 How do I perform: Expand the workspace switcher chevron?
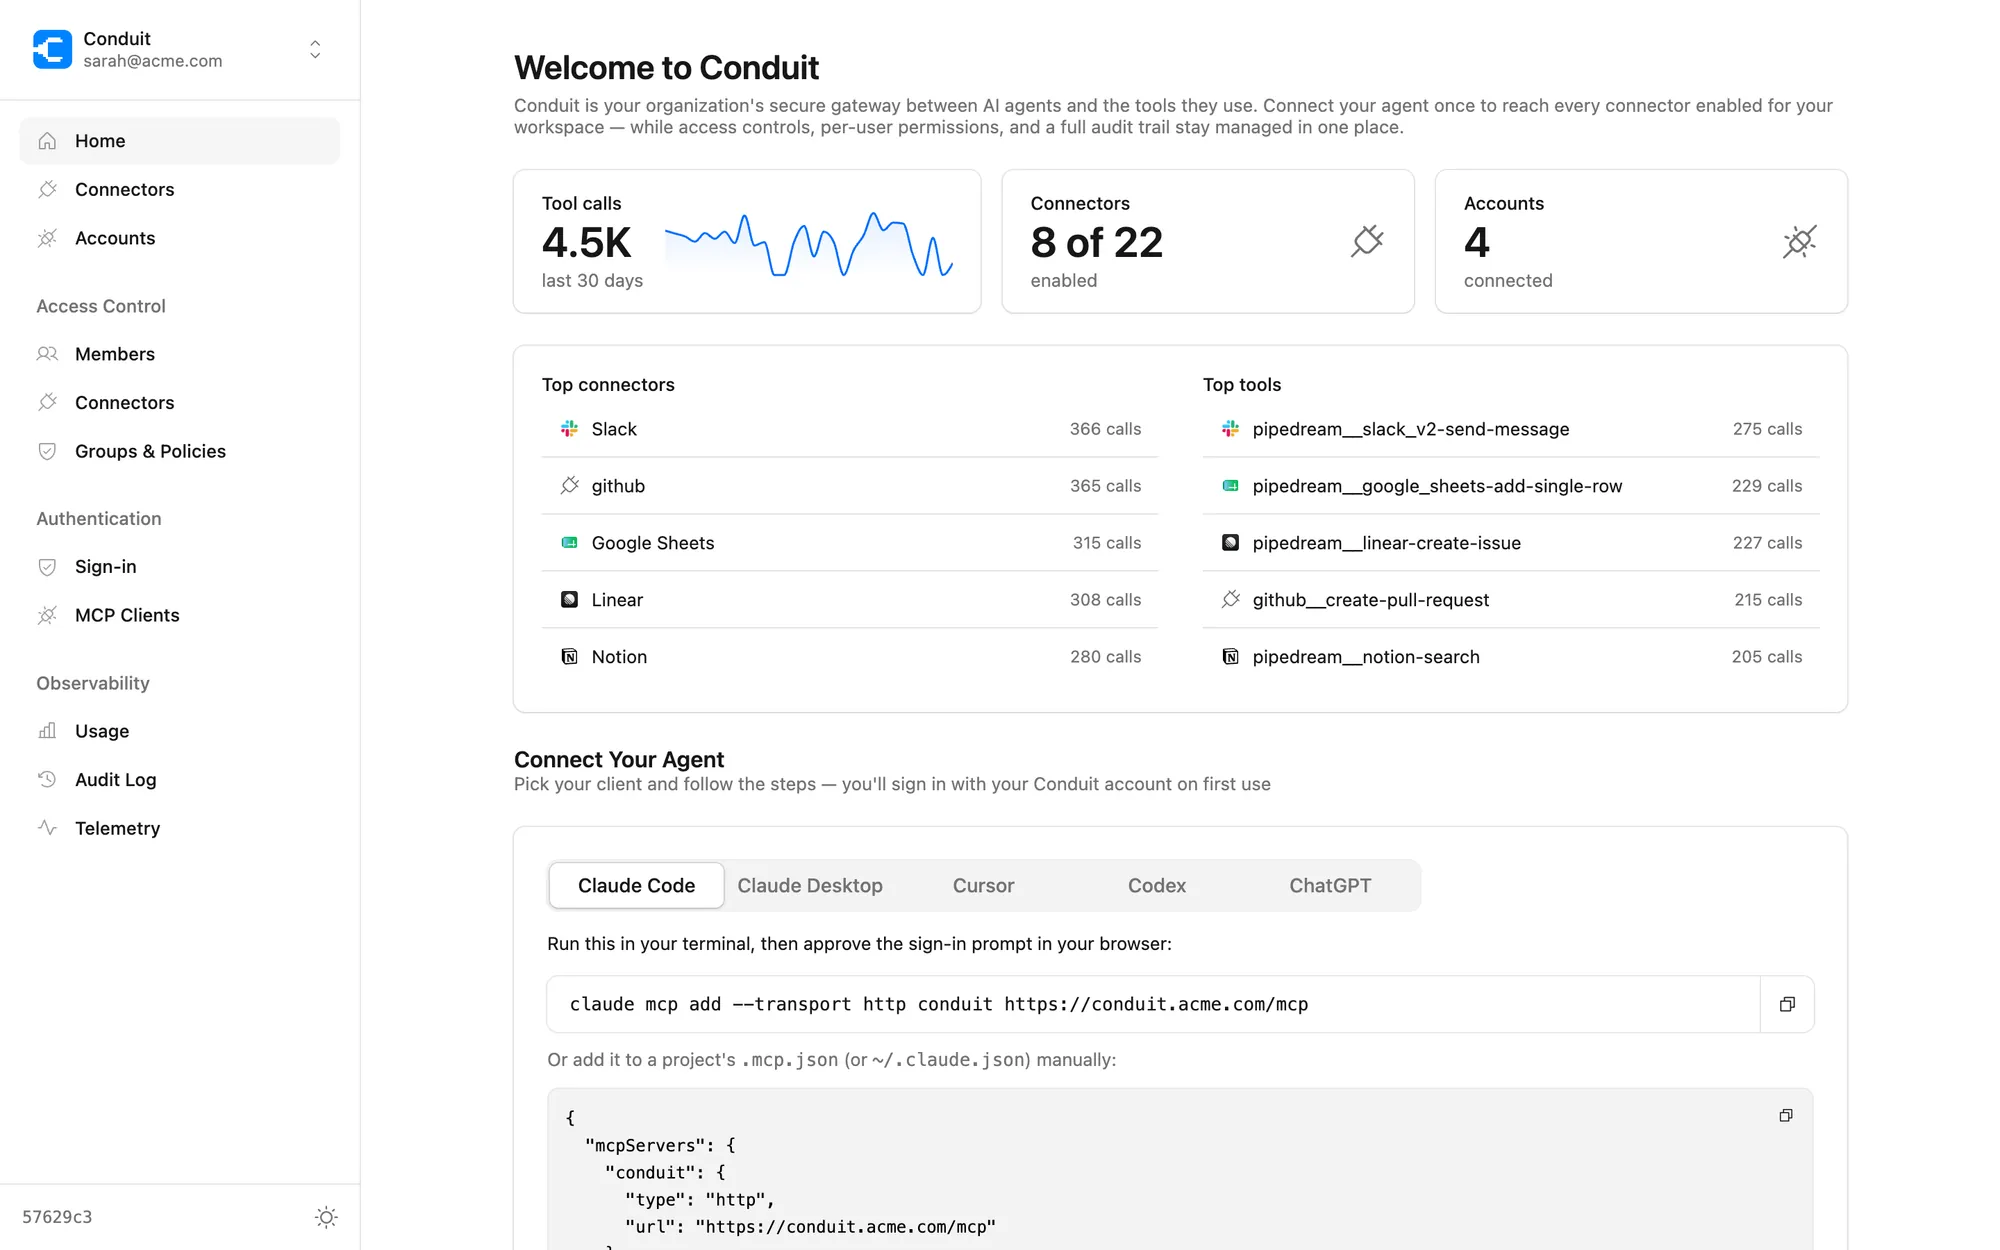[315, 49]
